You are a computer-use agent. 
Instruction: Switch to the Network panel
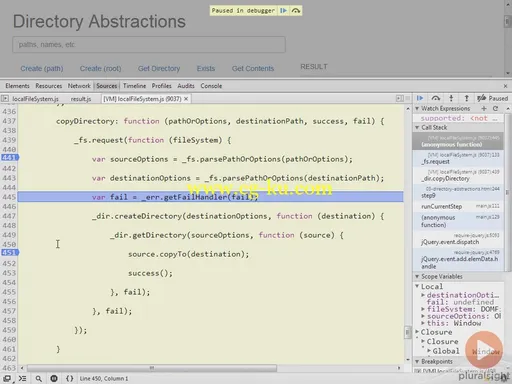[79, 86]
